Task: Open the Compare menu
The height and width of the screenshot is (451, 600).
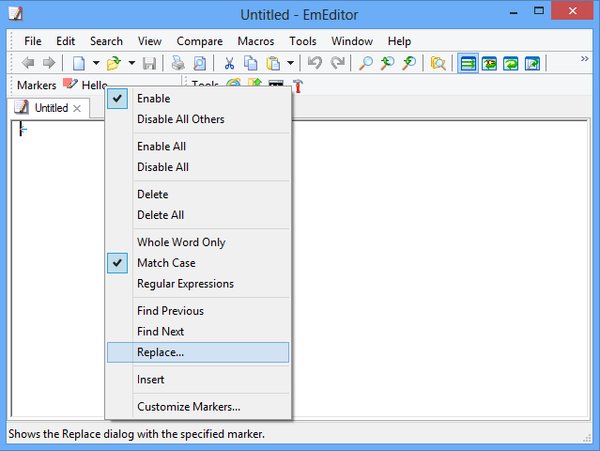Action: tap(199, 41)
